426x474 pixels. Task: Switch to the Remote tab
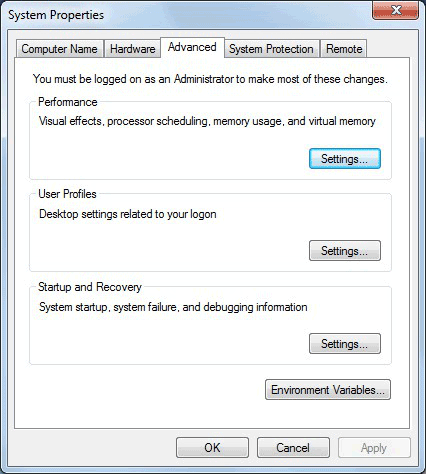coord(344,49)
